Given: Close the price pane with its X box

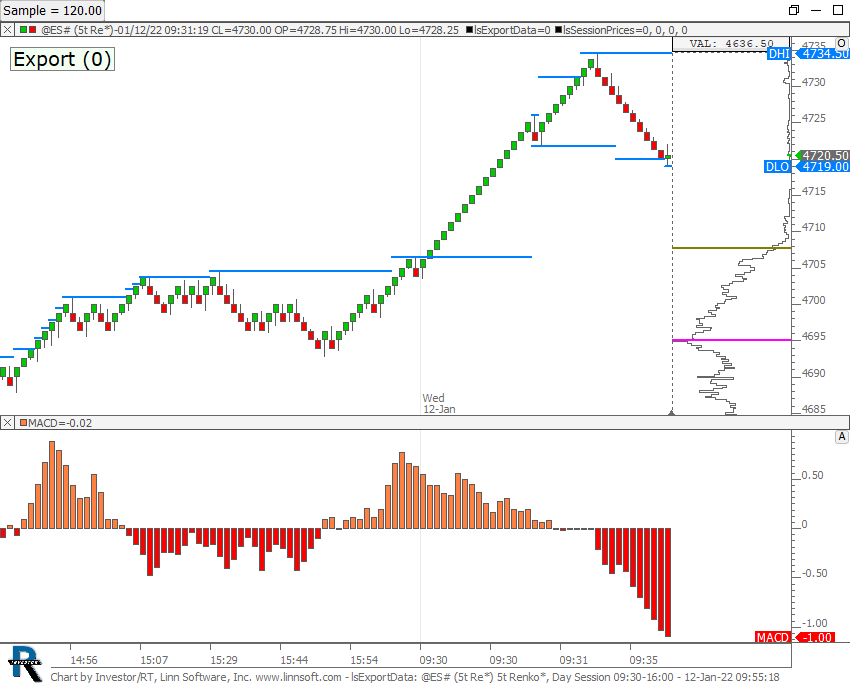Looking at the screenshot, I should [7, 30].
